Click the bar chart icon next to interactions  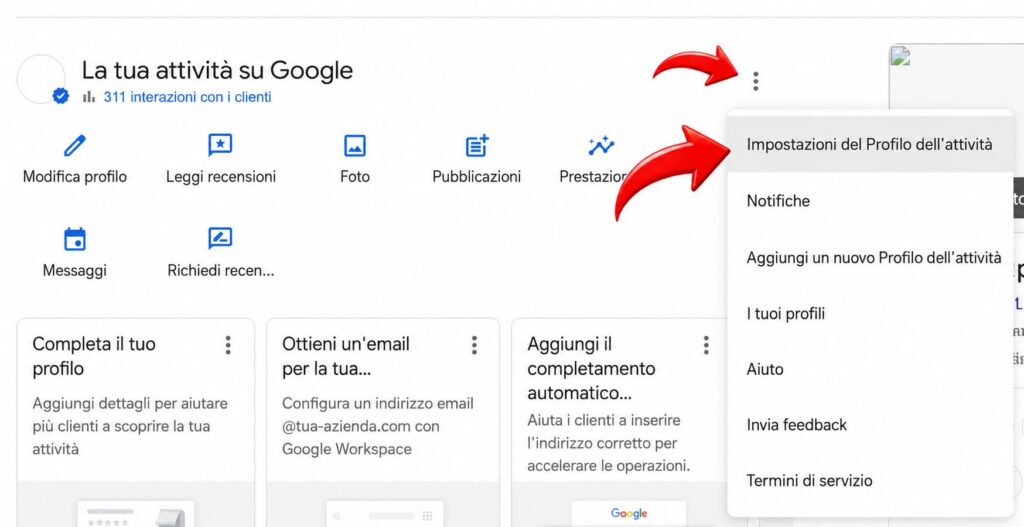[89, 97]
